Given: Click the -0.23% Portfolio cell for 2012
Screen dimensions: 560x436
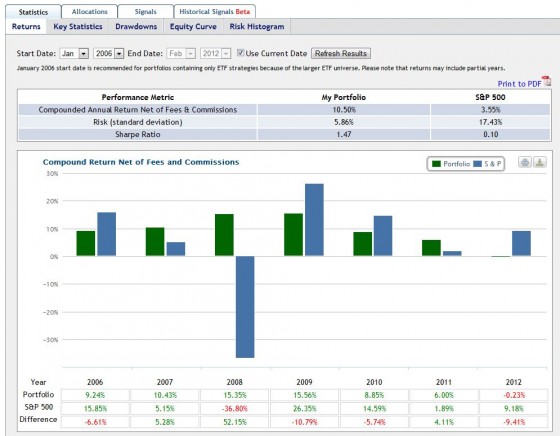Looking at the screenshot, I should pyautogui.click(x=514, y=395).
